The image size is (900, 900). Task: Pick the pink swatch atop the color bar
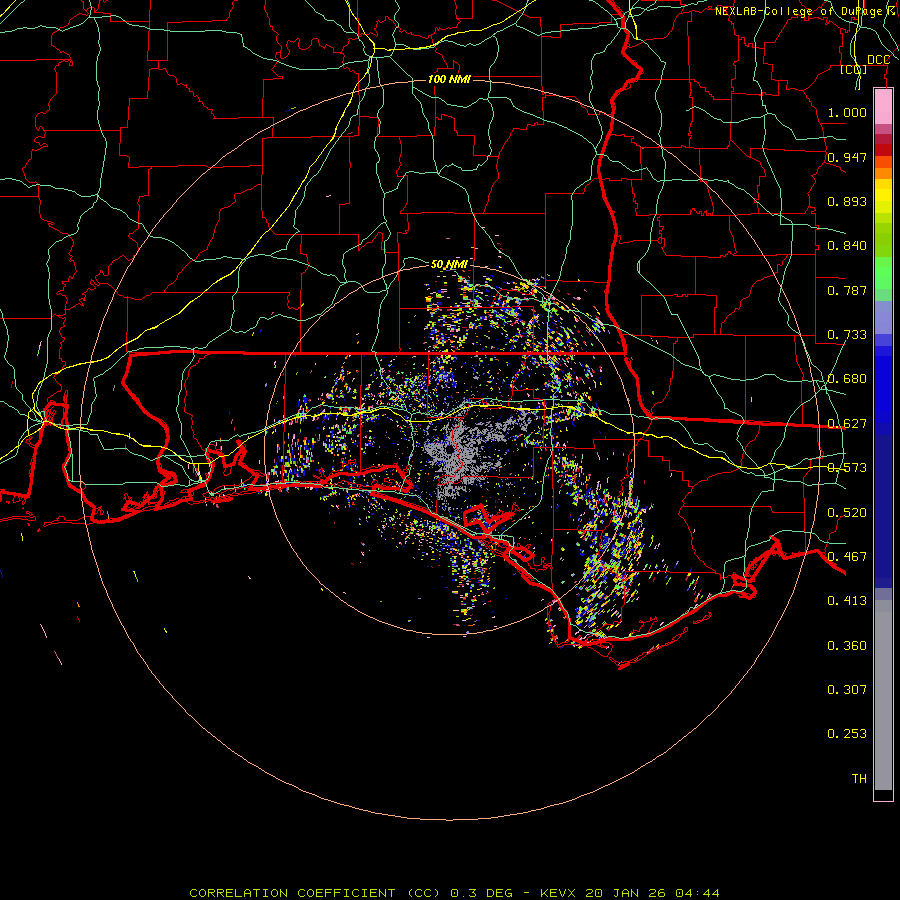(x=883, y=105)
